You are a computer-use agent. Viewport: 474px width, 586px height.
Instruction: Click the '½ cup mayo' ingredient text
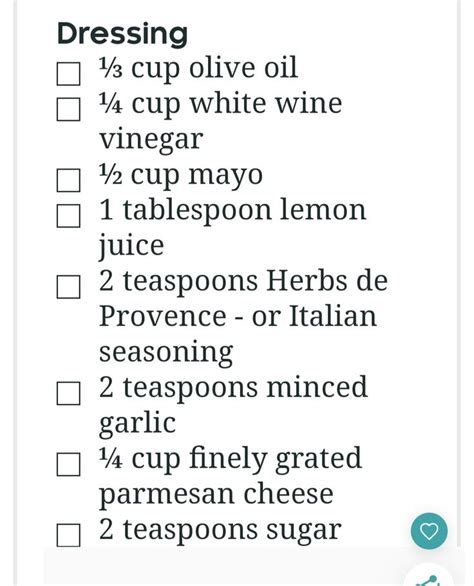point(181,175)
